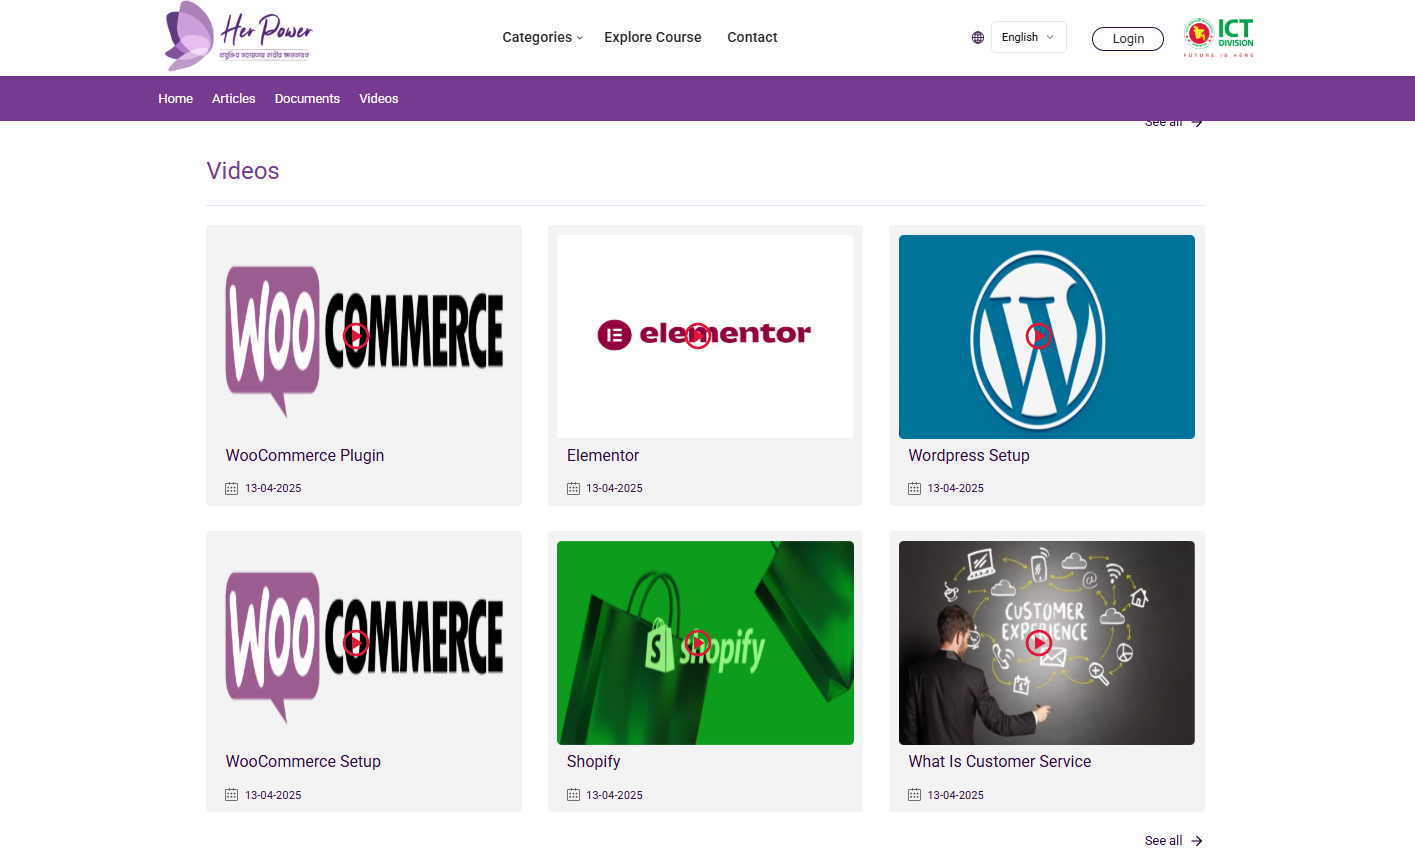Viewport: 1415px width, 860px height.
Task: Open the Wordpress Setup title link
Action: point(968,455)
